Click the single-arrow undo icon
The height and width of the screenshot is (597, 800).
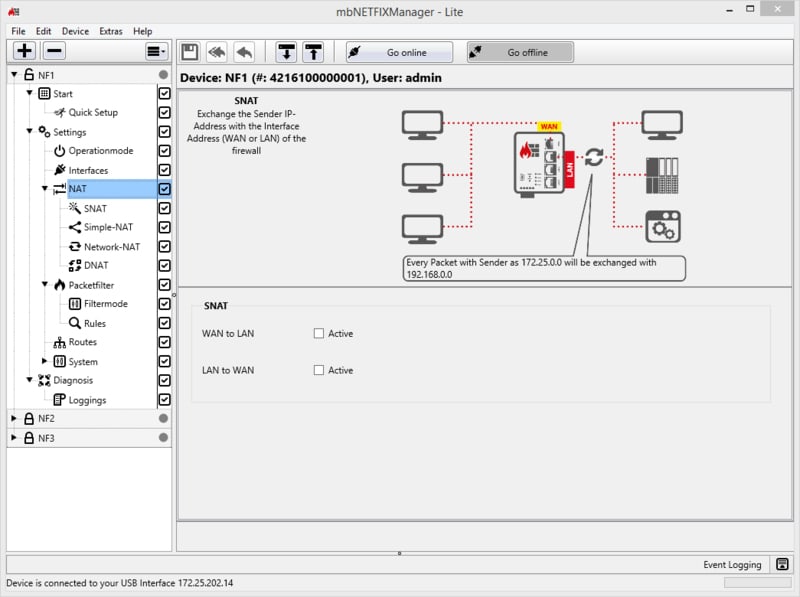coord(244,52)
